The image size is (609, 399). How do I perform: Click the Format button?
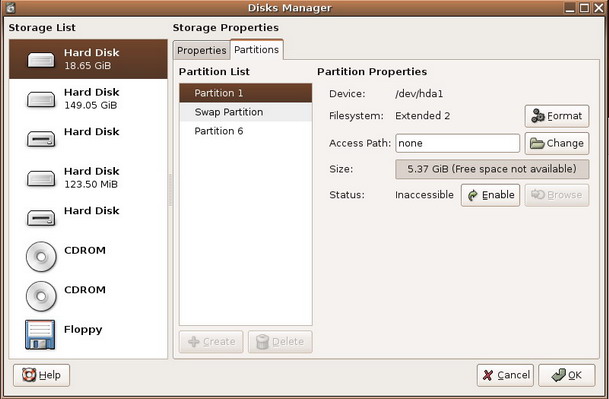pyautogui.click(x=557, y=116)
